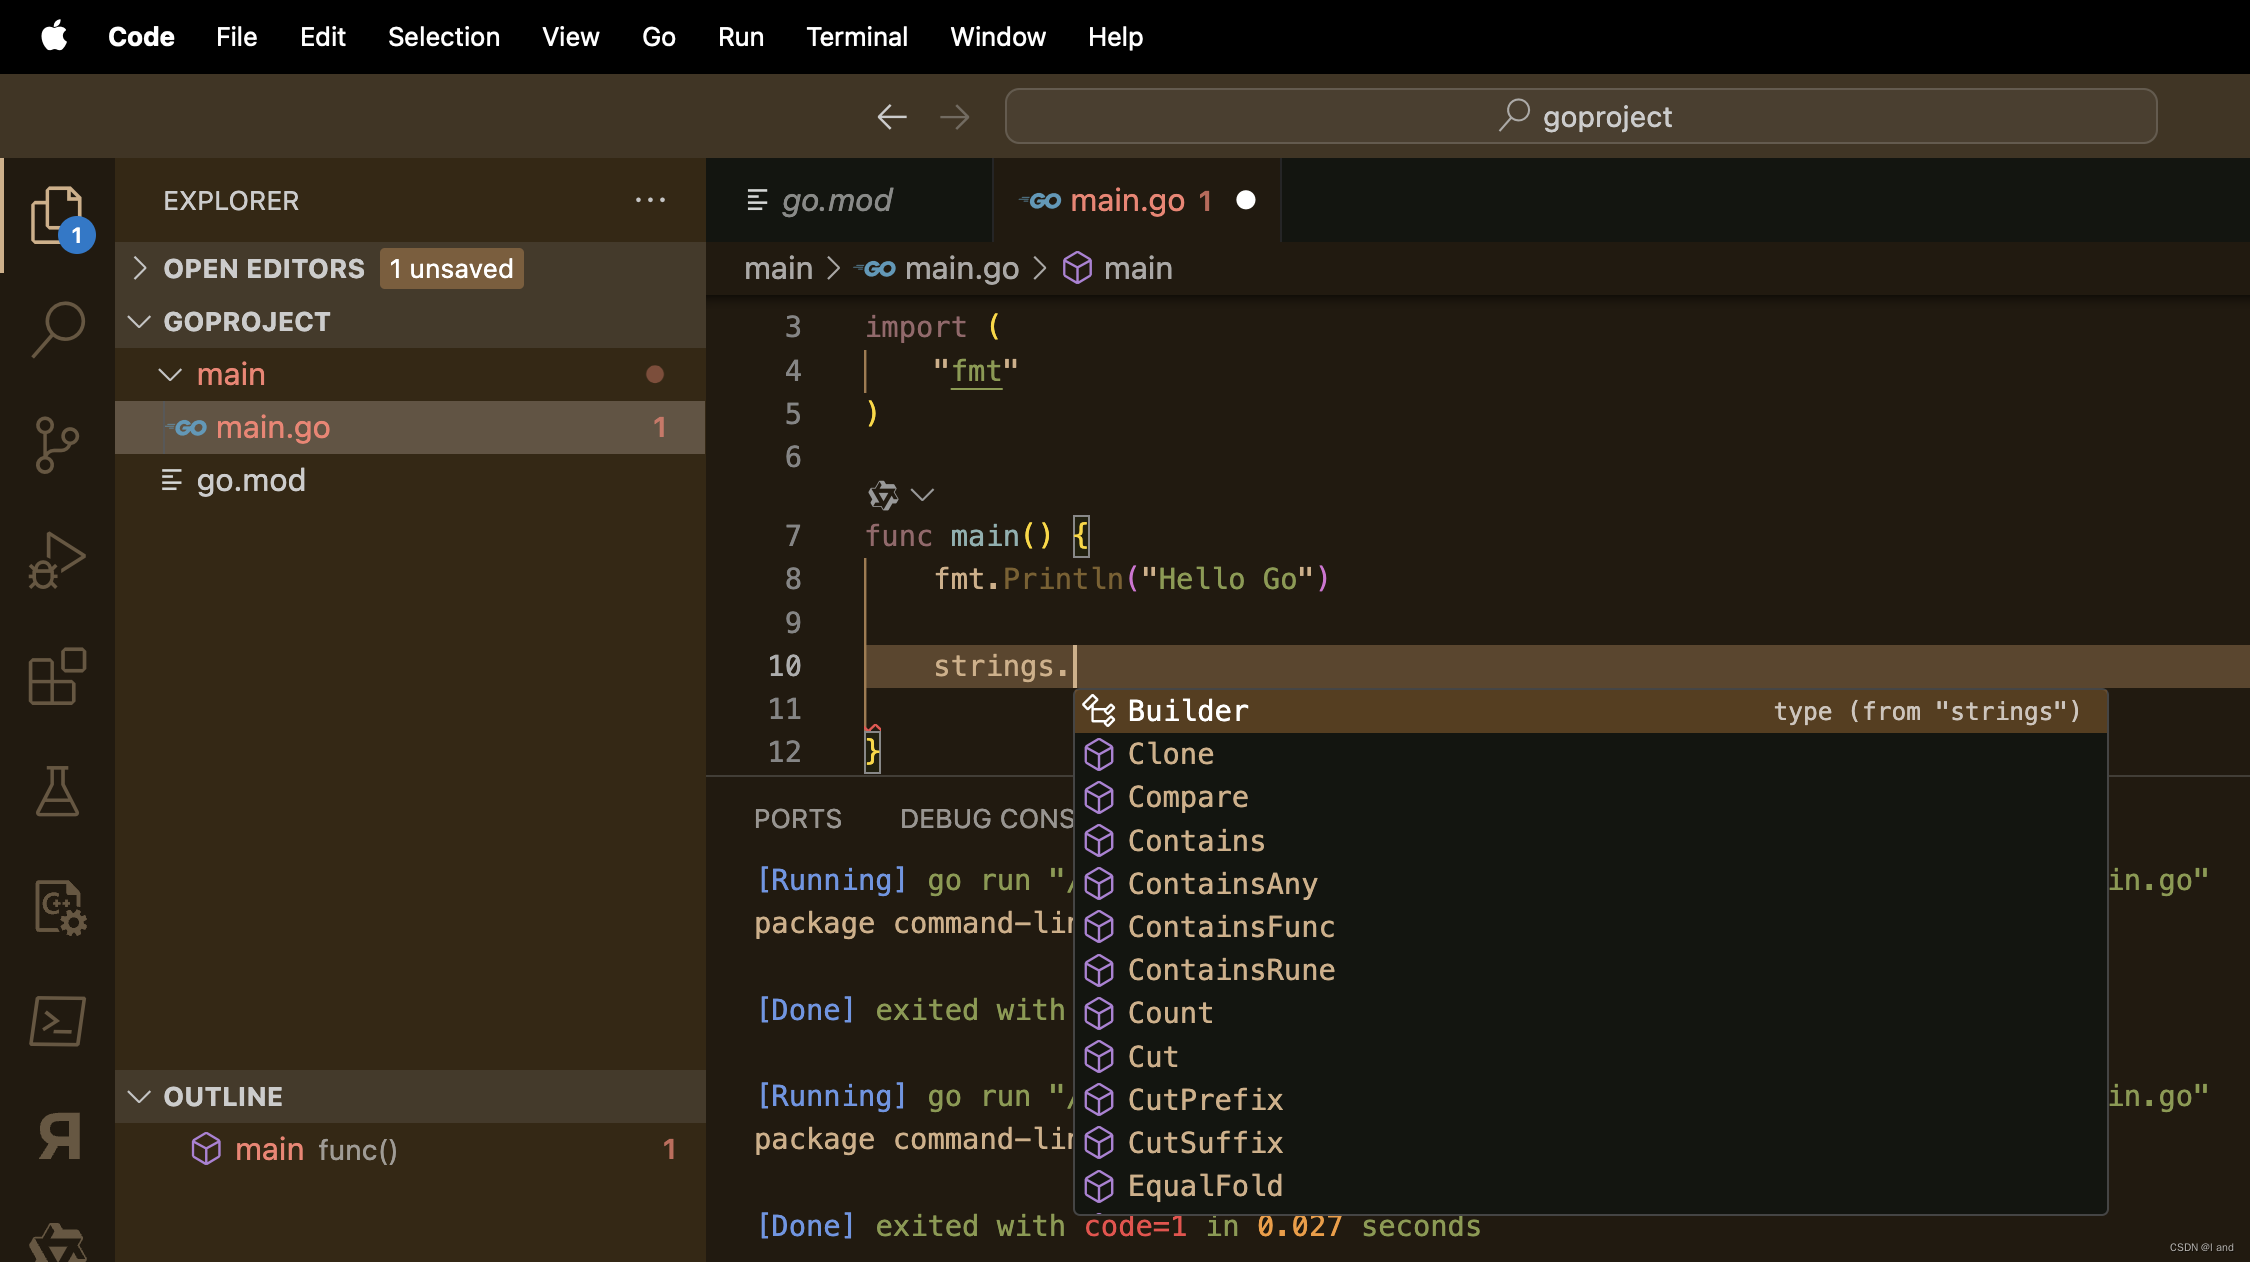Image resolution: width=2250 pixels, height=1262 pixels.
Task: Click the cube icon beside main in Outline
Action: coord(206,1149)
